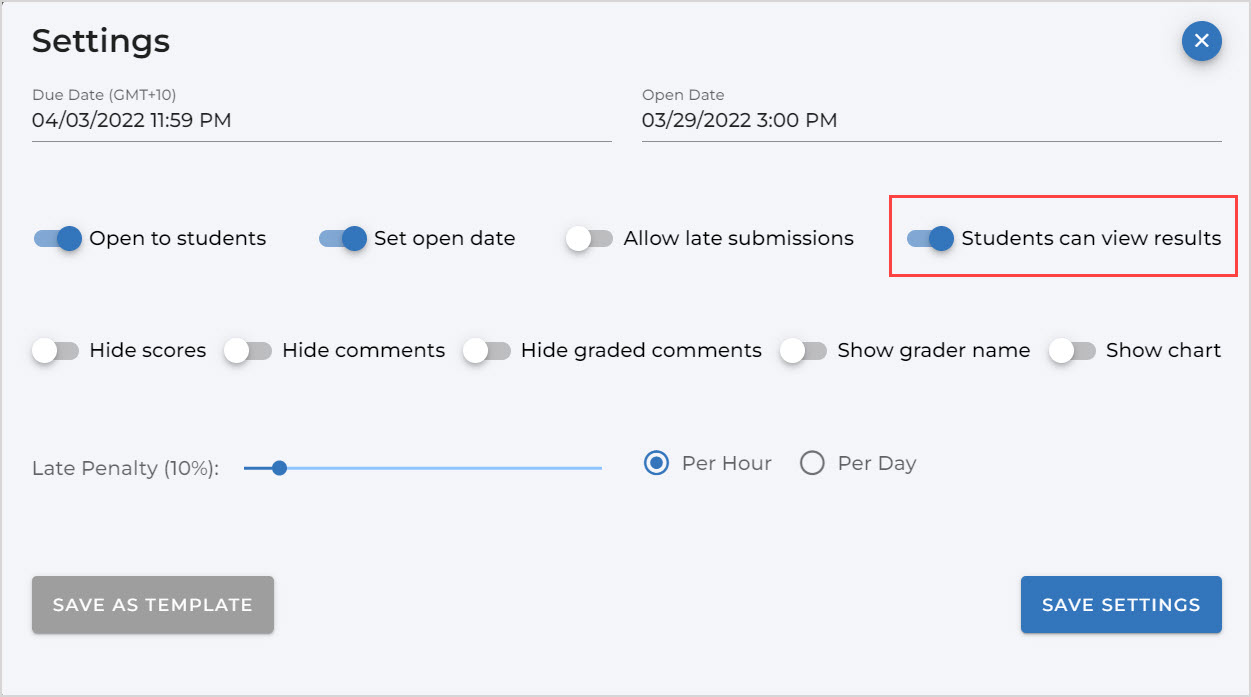Click the Due Date (GMT+10) label
The width and height of the screenshot is (1251, 697).
point(104,95)
